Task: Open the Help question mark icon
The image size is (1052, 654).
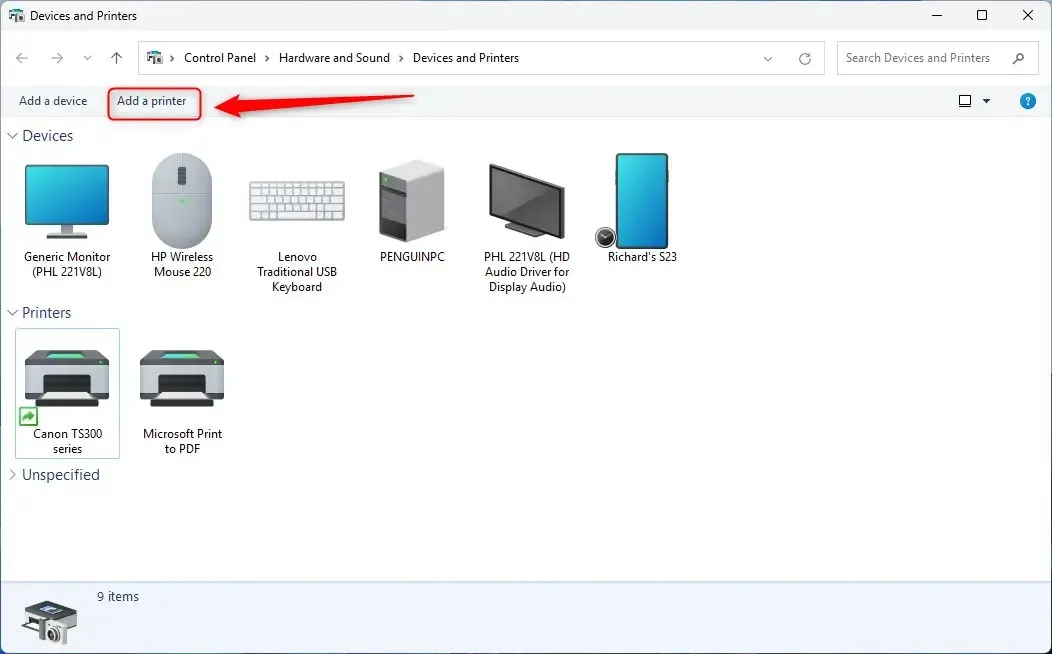Action: [x=1027, y=101]
